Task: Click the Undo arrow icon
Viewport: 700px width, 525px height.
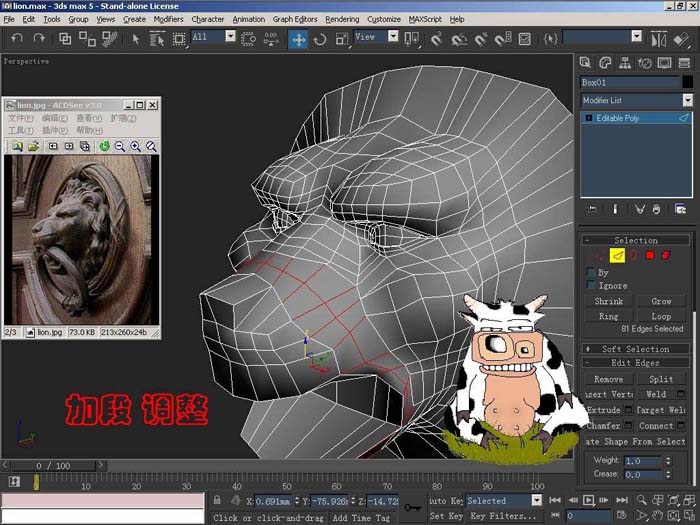Action: [x=17, y=38]
